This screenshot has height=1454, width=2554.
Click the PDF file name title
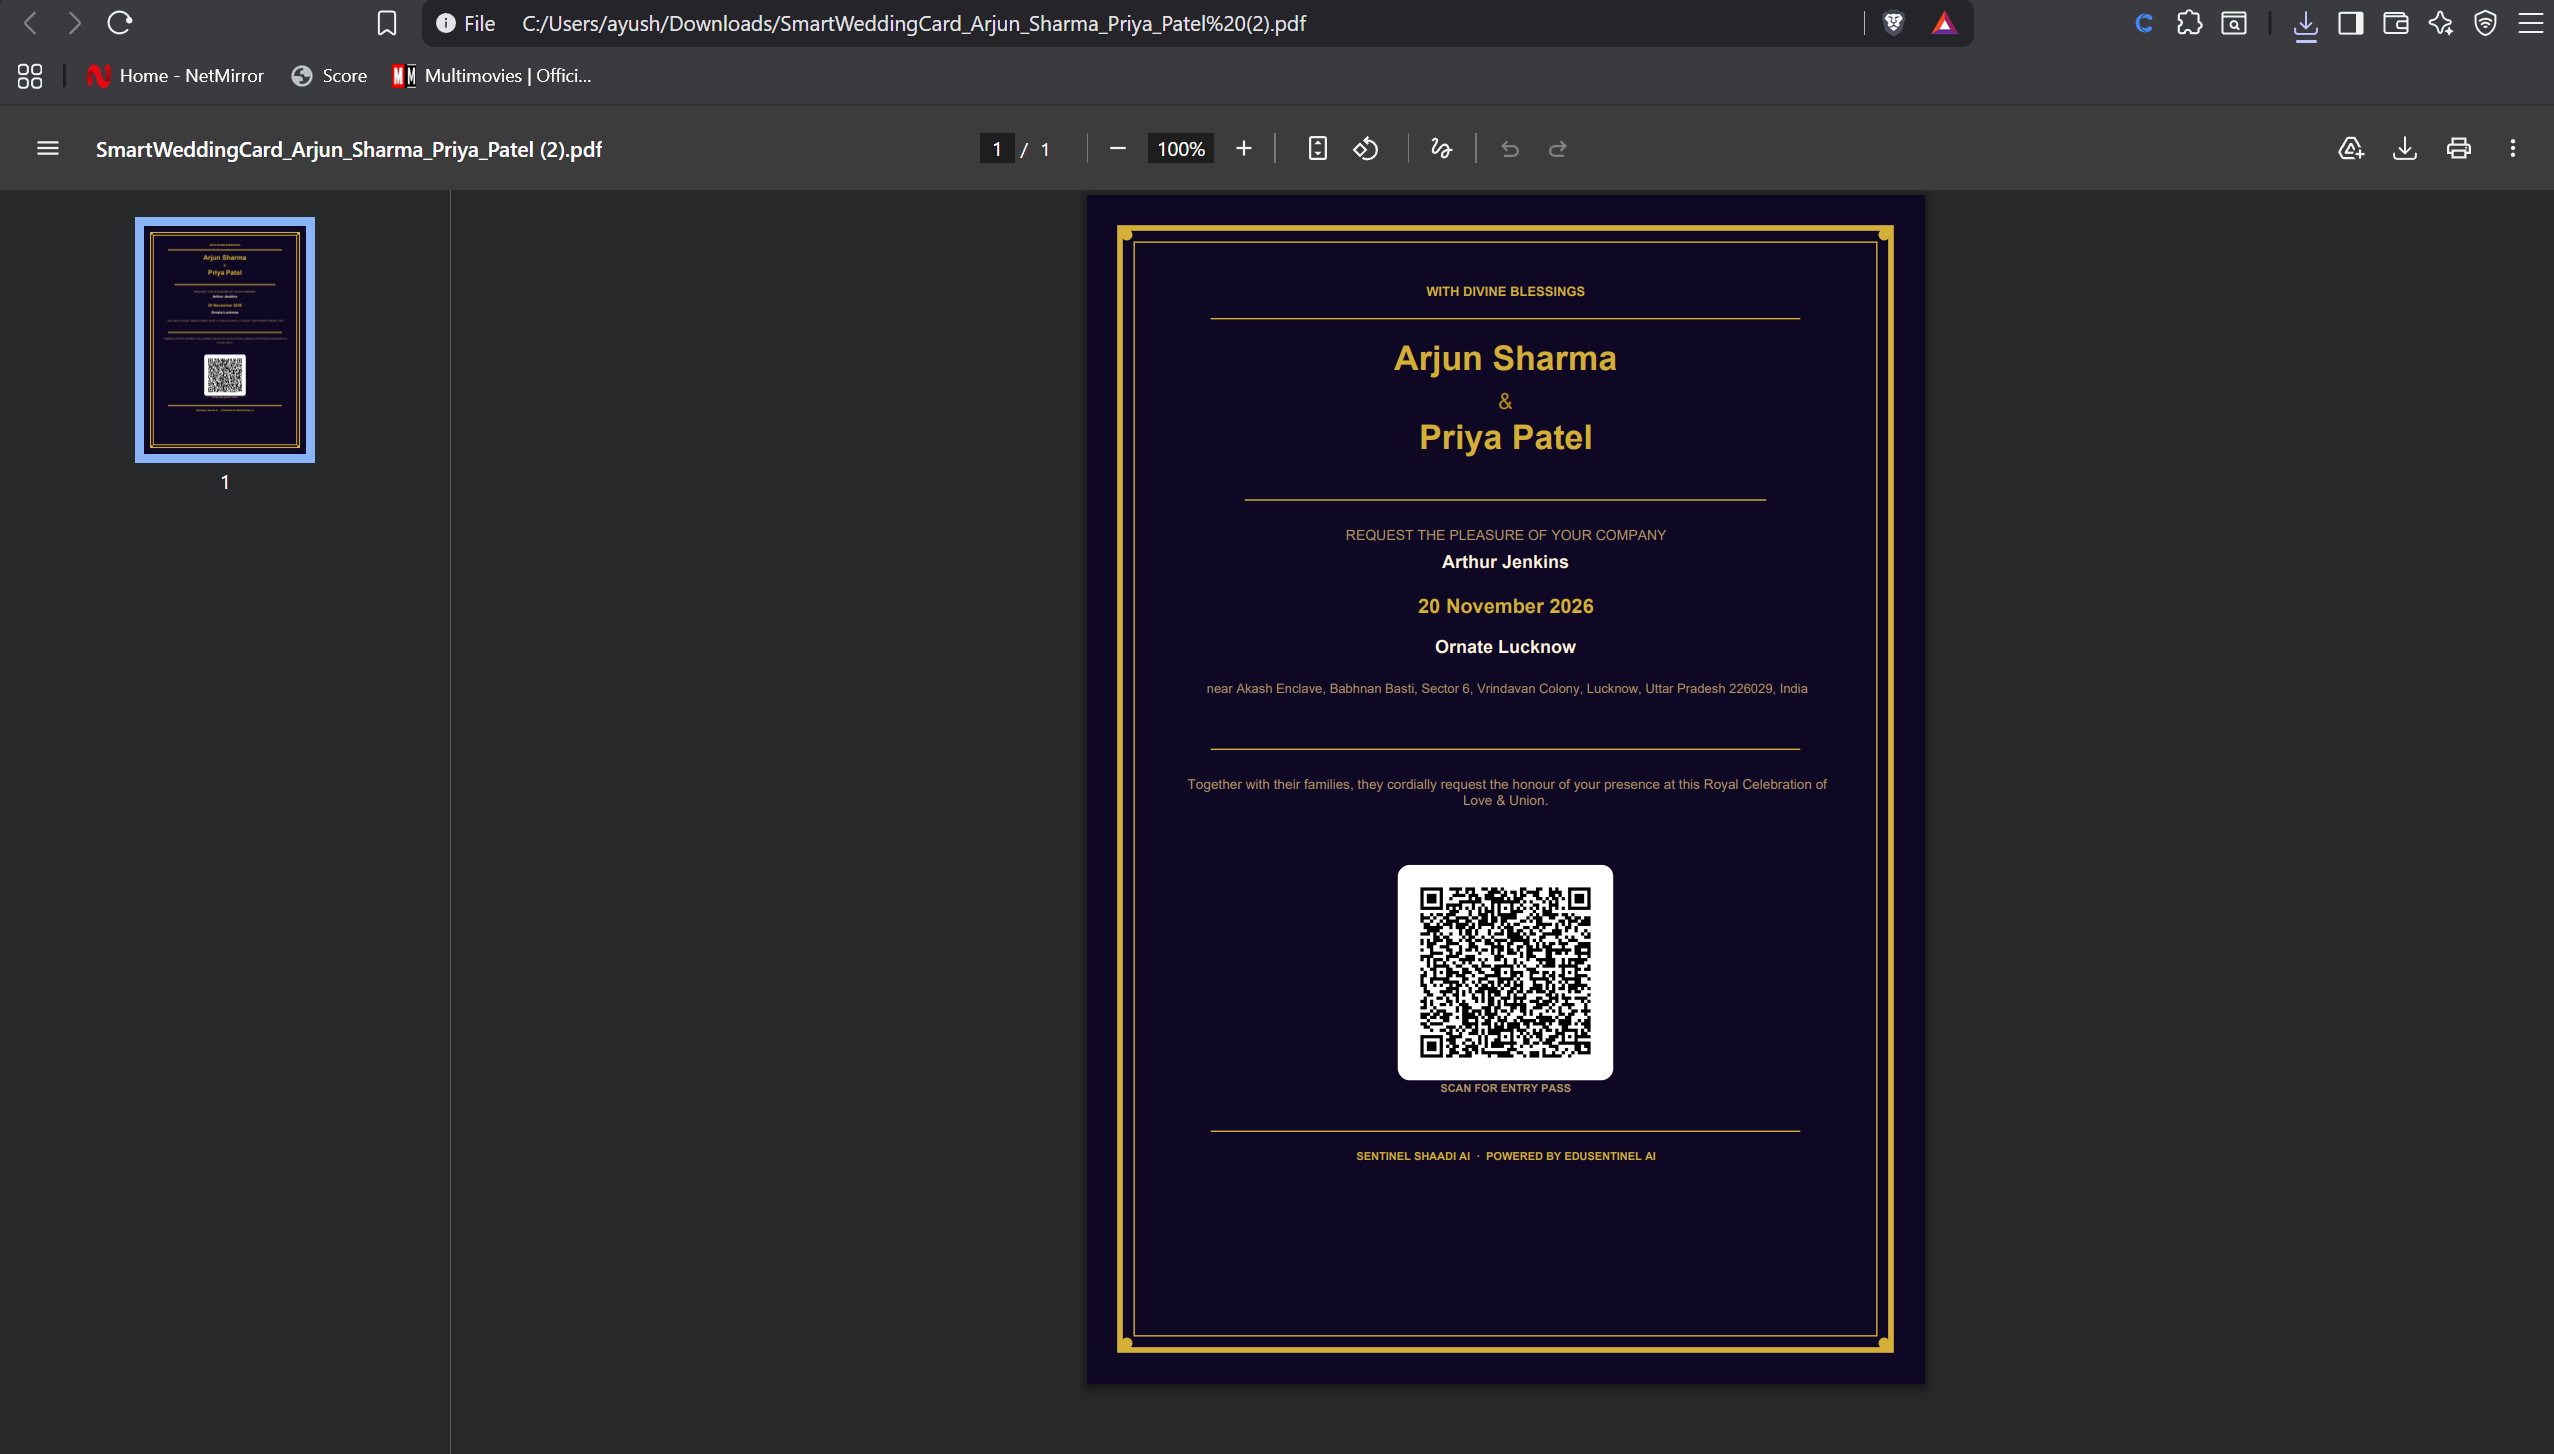click(349, 149)
